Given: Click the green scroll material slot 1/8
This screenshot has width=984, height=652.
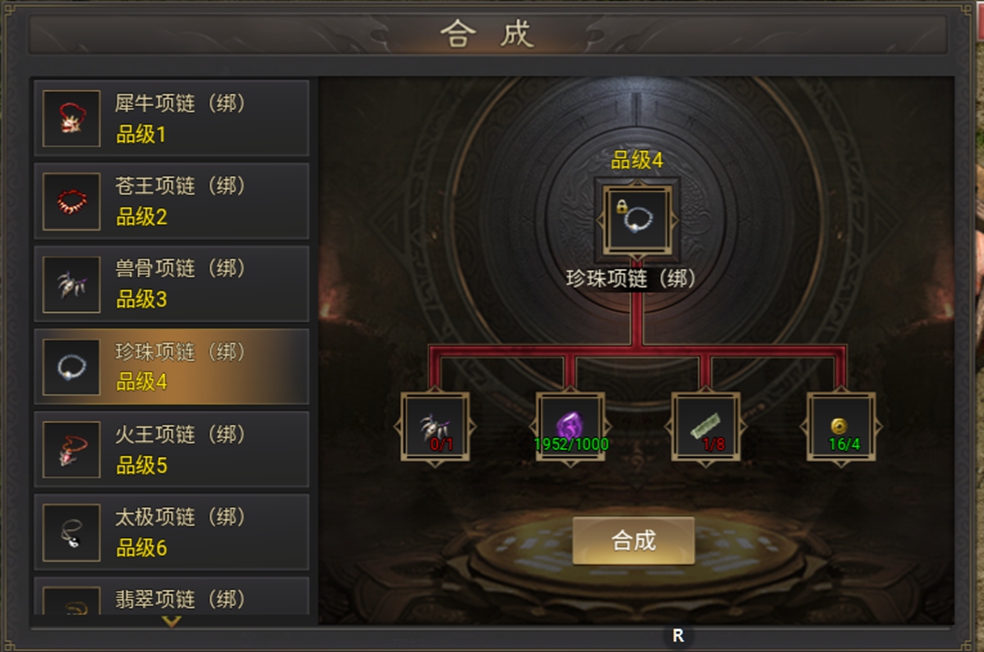Looking at the screenshot, I should coord(705,427).
